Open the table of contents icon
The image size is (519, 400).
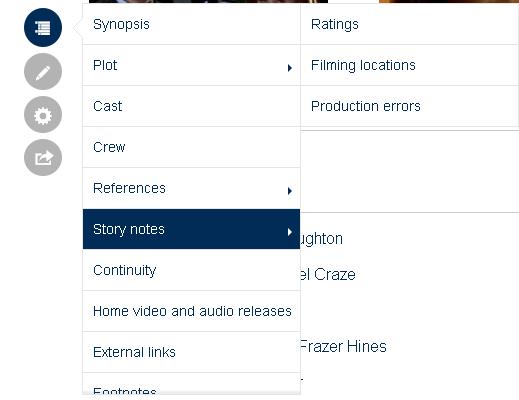43,28
